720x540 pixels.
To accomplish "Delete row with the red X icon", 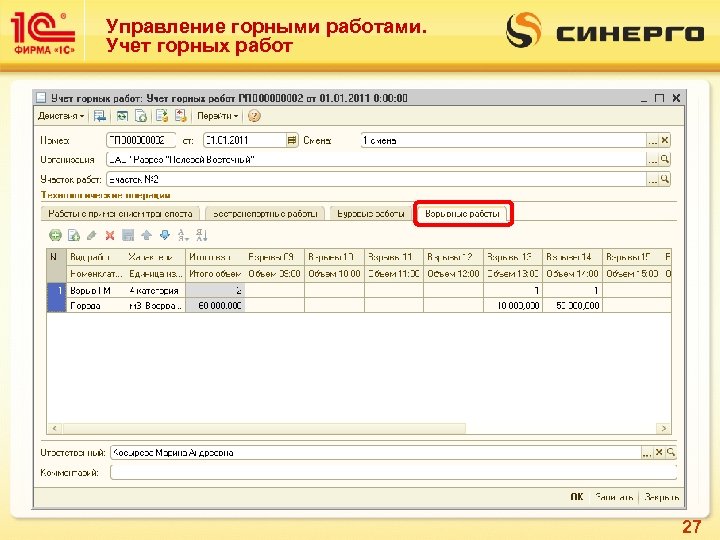I will click(x=110, y=236).
